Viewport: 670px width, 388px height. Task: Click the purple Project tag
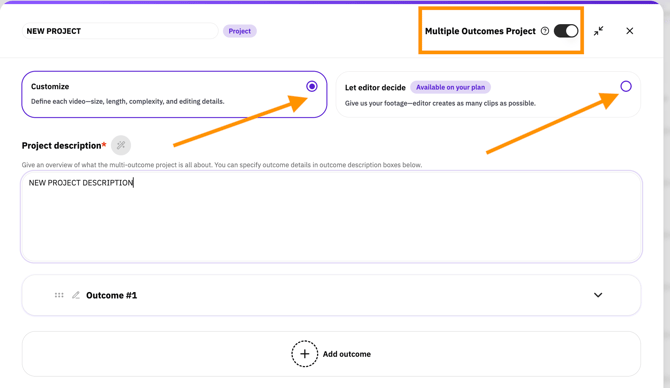(240, 31)
